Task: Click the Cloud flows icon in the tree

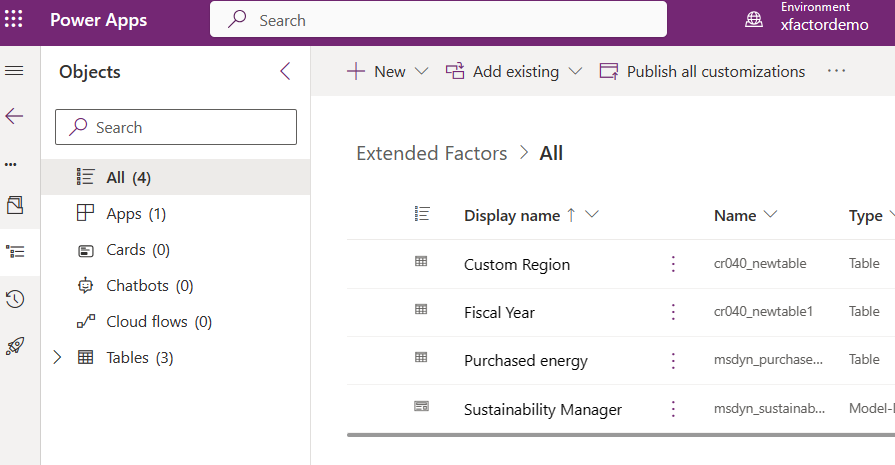Action: (86, 321)
